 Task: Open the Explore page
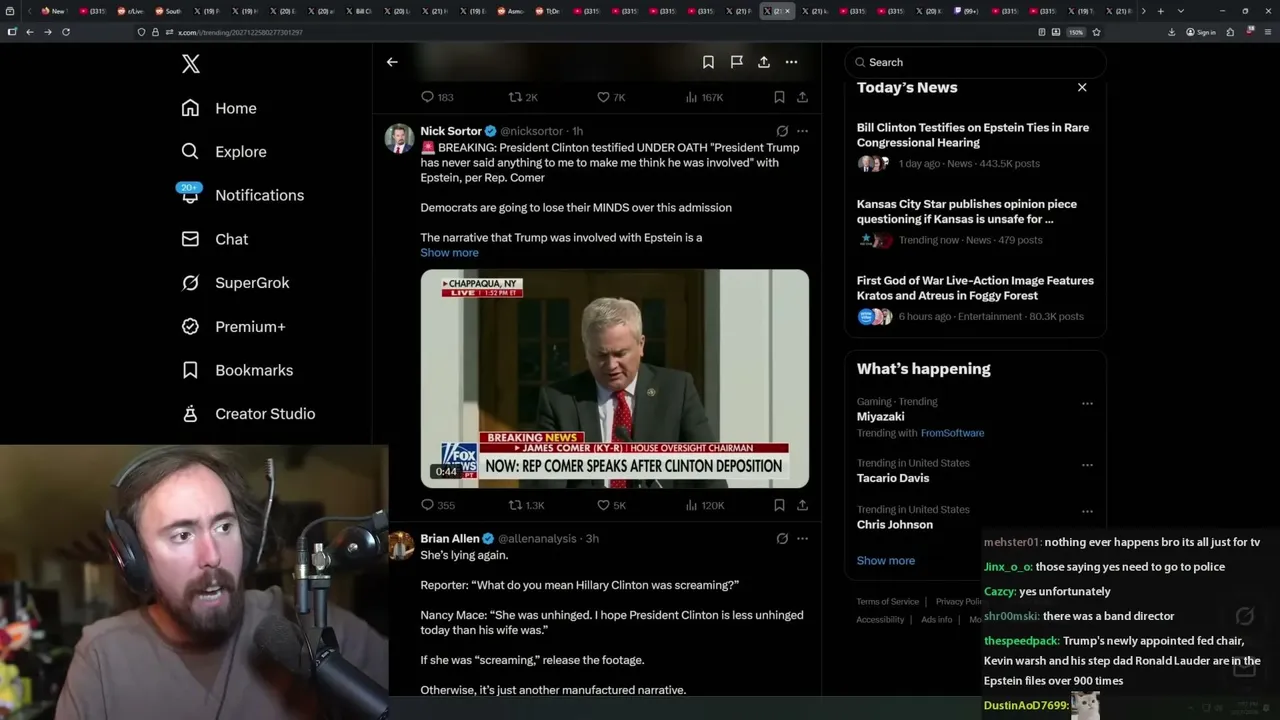pyautogui.click(x=224, y=152)
